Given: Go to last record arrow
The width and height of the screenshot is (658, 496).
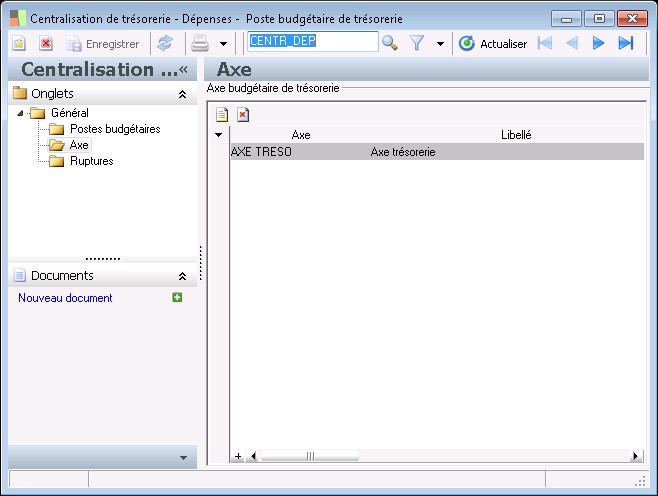Looking at the screenshot, I should coord(626,43).
